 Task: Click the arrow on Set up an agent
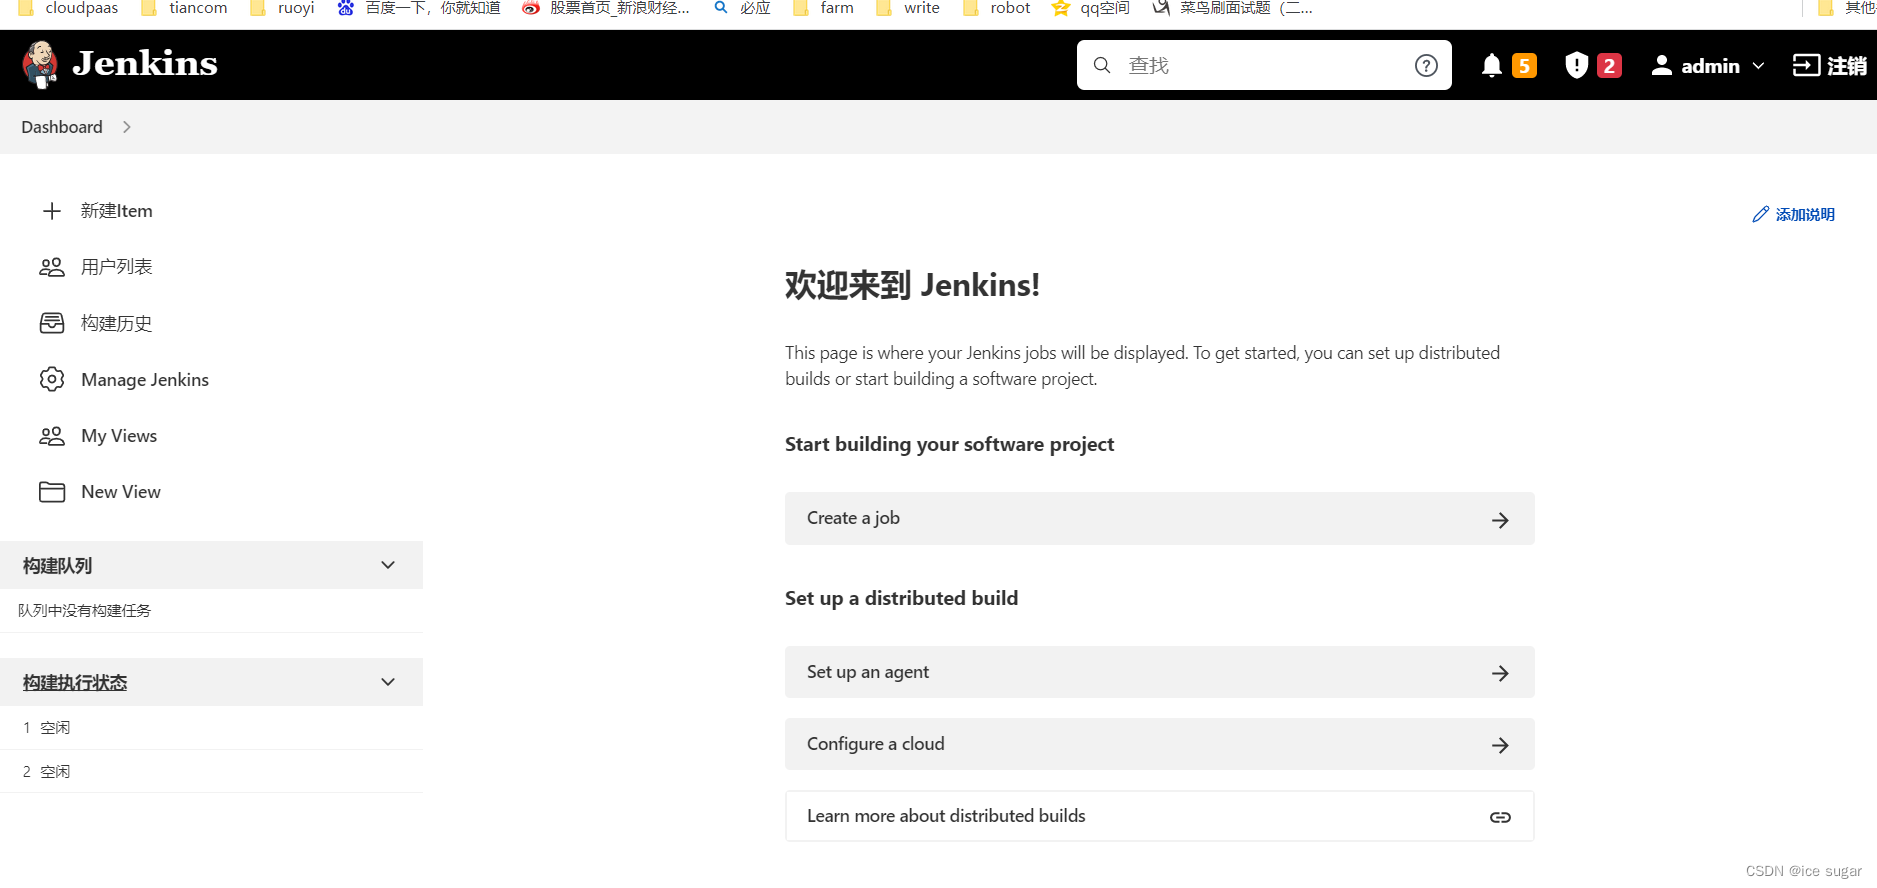point(1500,674)
